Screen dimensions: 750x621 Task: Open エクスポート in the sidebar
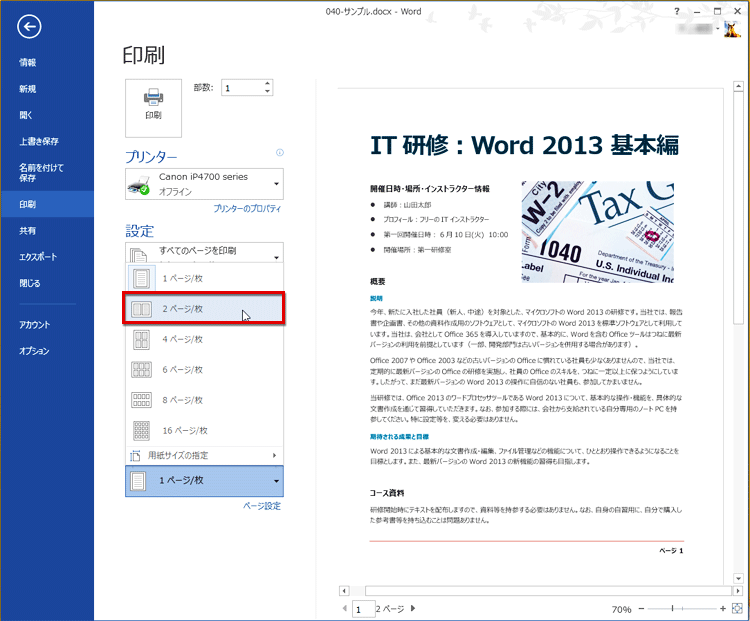coord(47,257)
